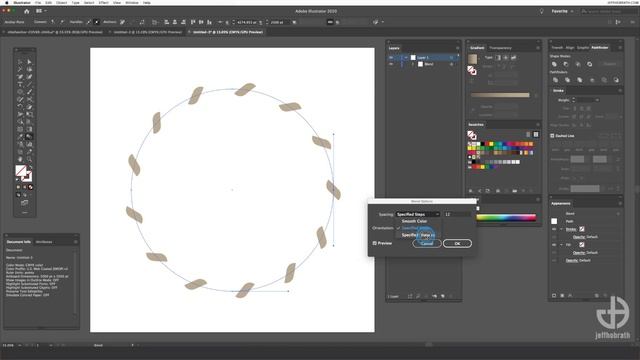
Task: Select the Pen tool
Action: (x=20, y=77)
